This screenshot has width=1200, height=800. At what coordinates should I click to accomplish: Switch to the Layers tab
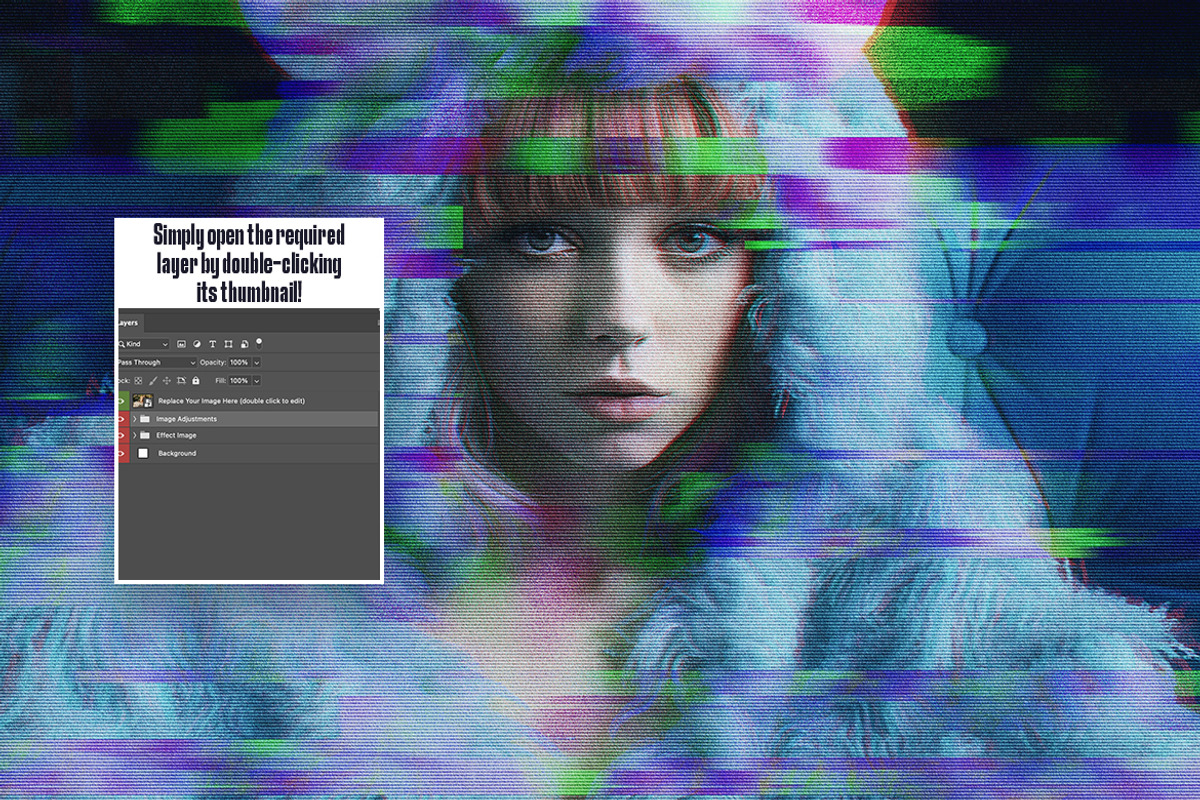(x=127, y=323)
